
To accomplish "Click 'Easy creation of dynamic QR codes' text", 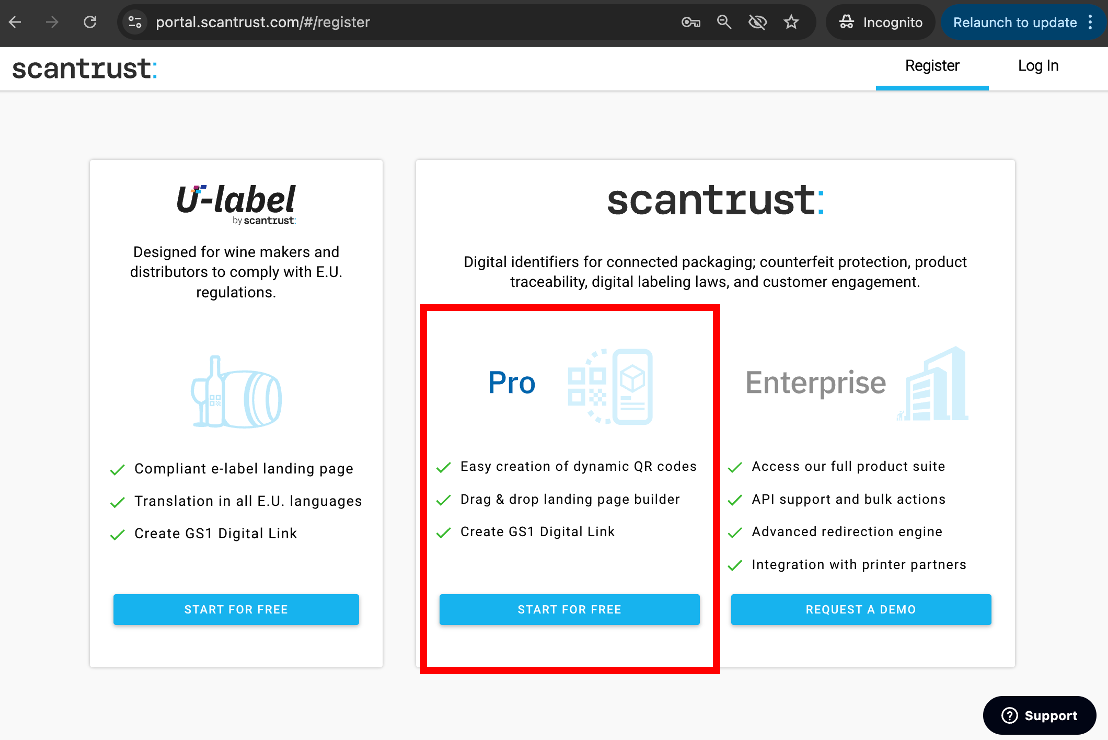I will pos(578,466).
